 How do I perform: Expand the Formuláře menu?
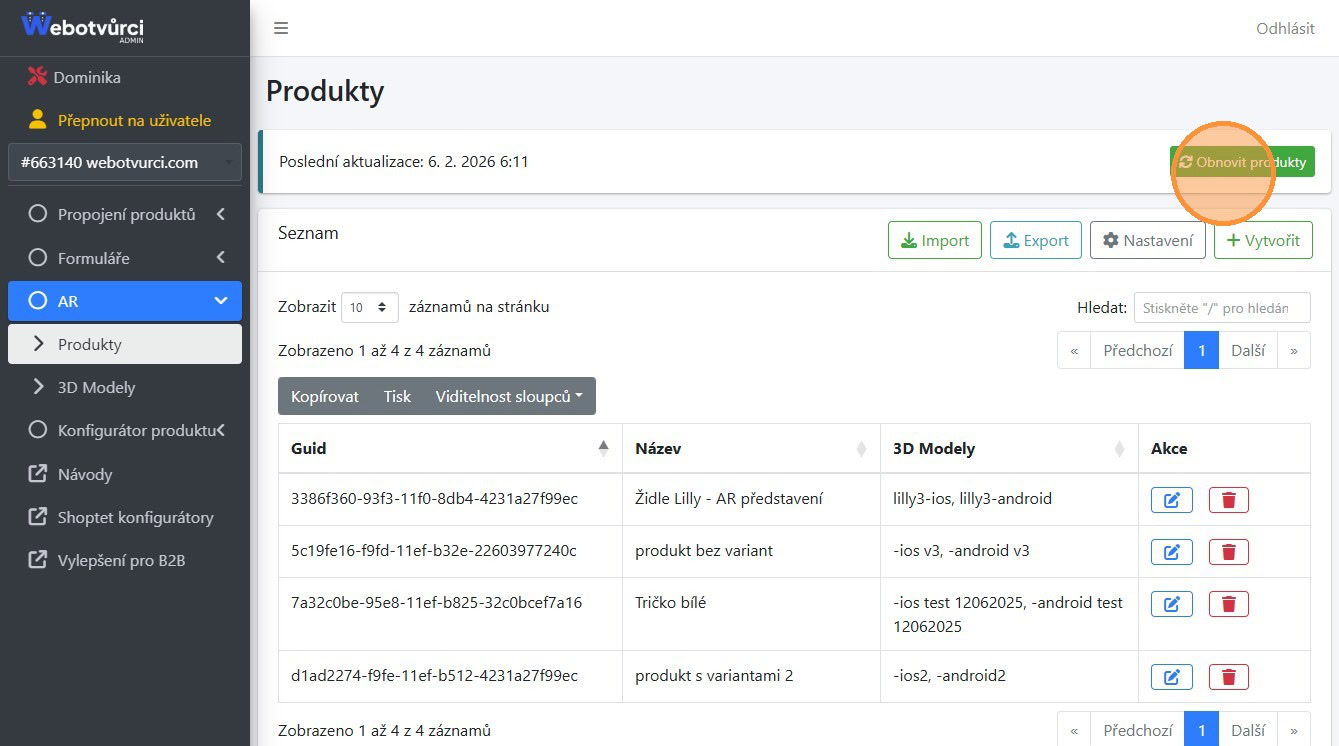124,258
